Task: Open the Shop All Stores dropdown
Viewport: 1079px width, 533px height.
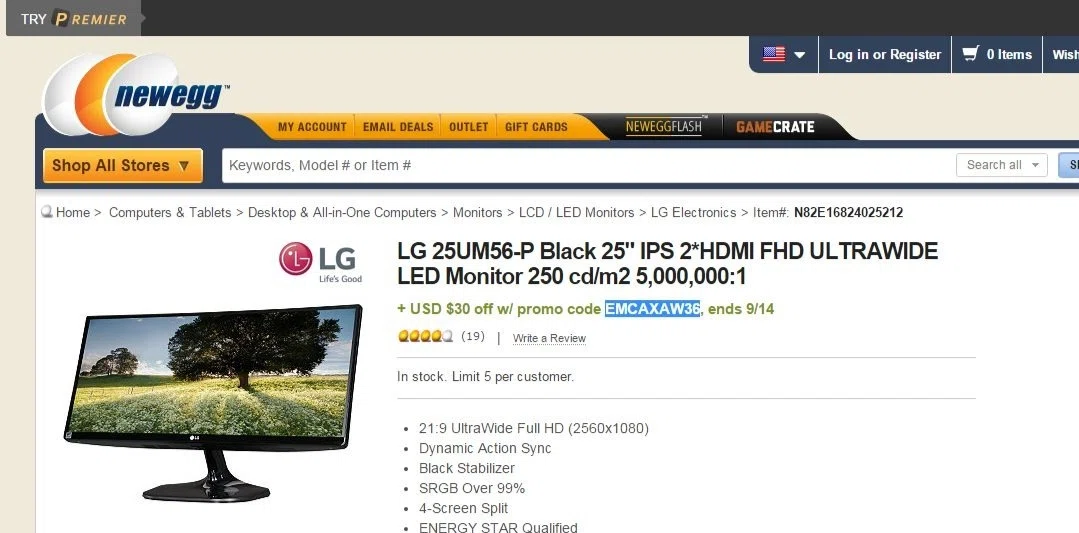Action: (x=122, y=166)
